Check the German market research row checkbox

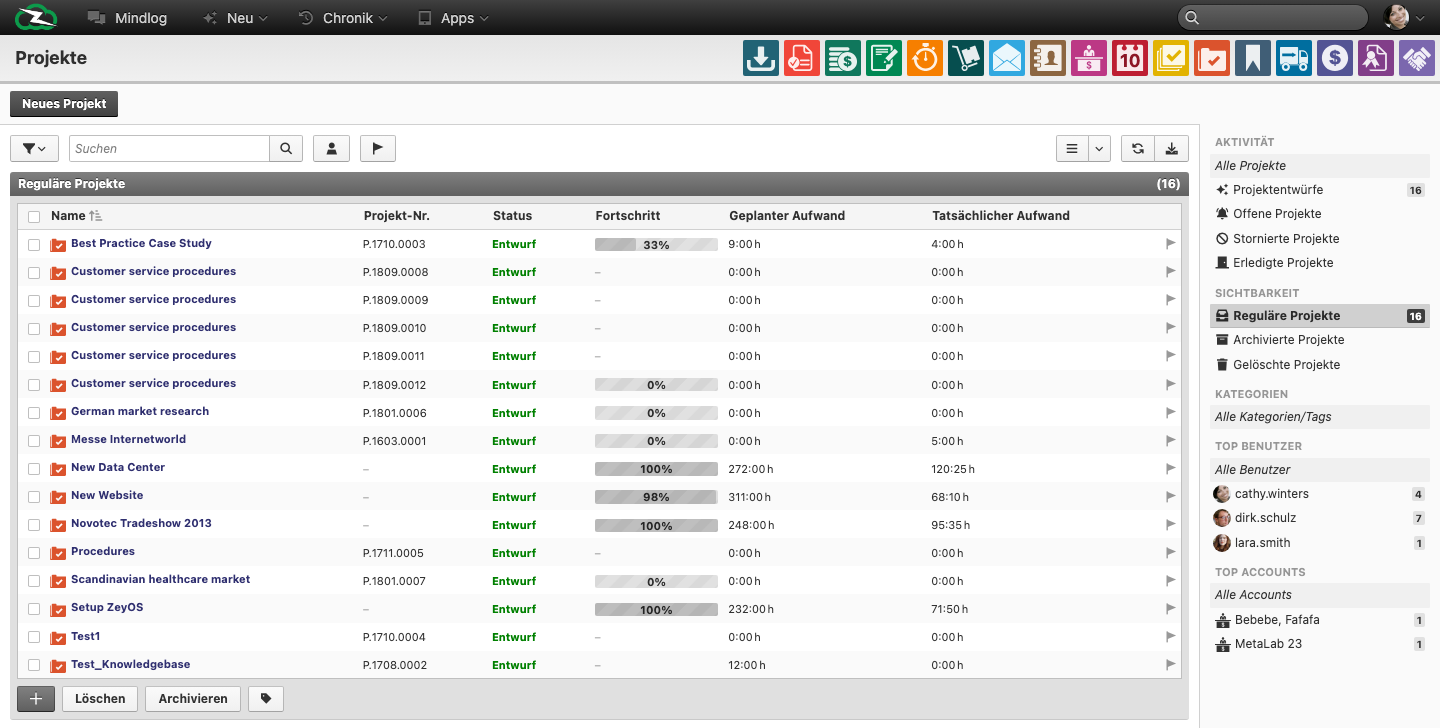tap(34, 412)
